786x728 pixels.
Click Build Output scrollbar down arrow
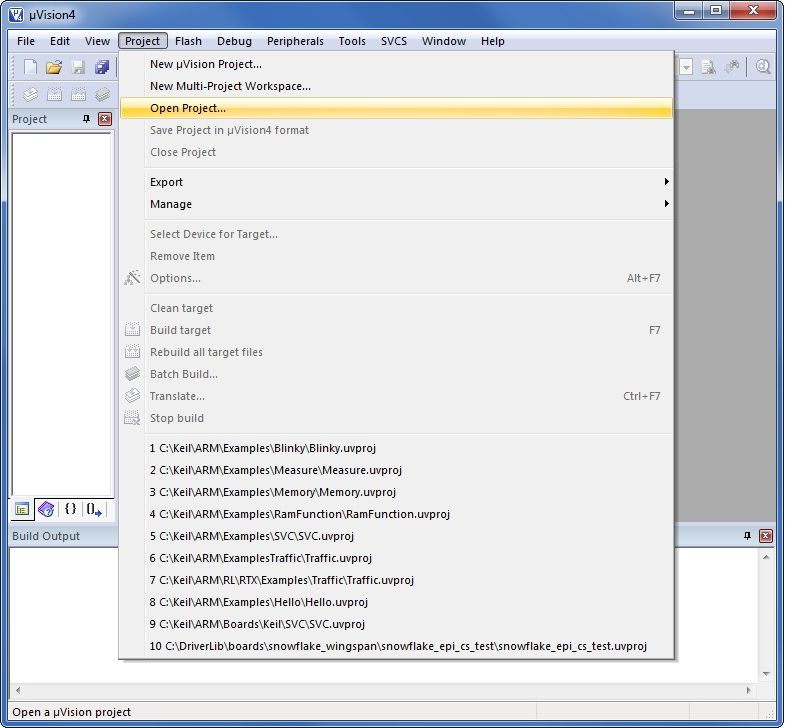766,674
